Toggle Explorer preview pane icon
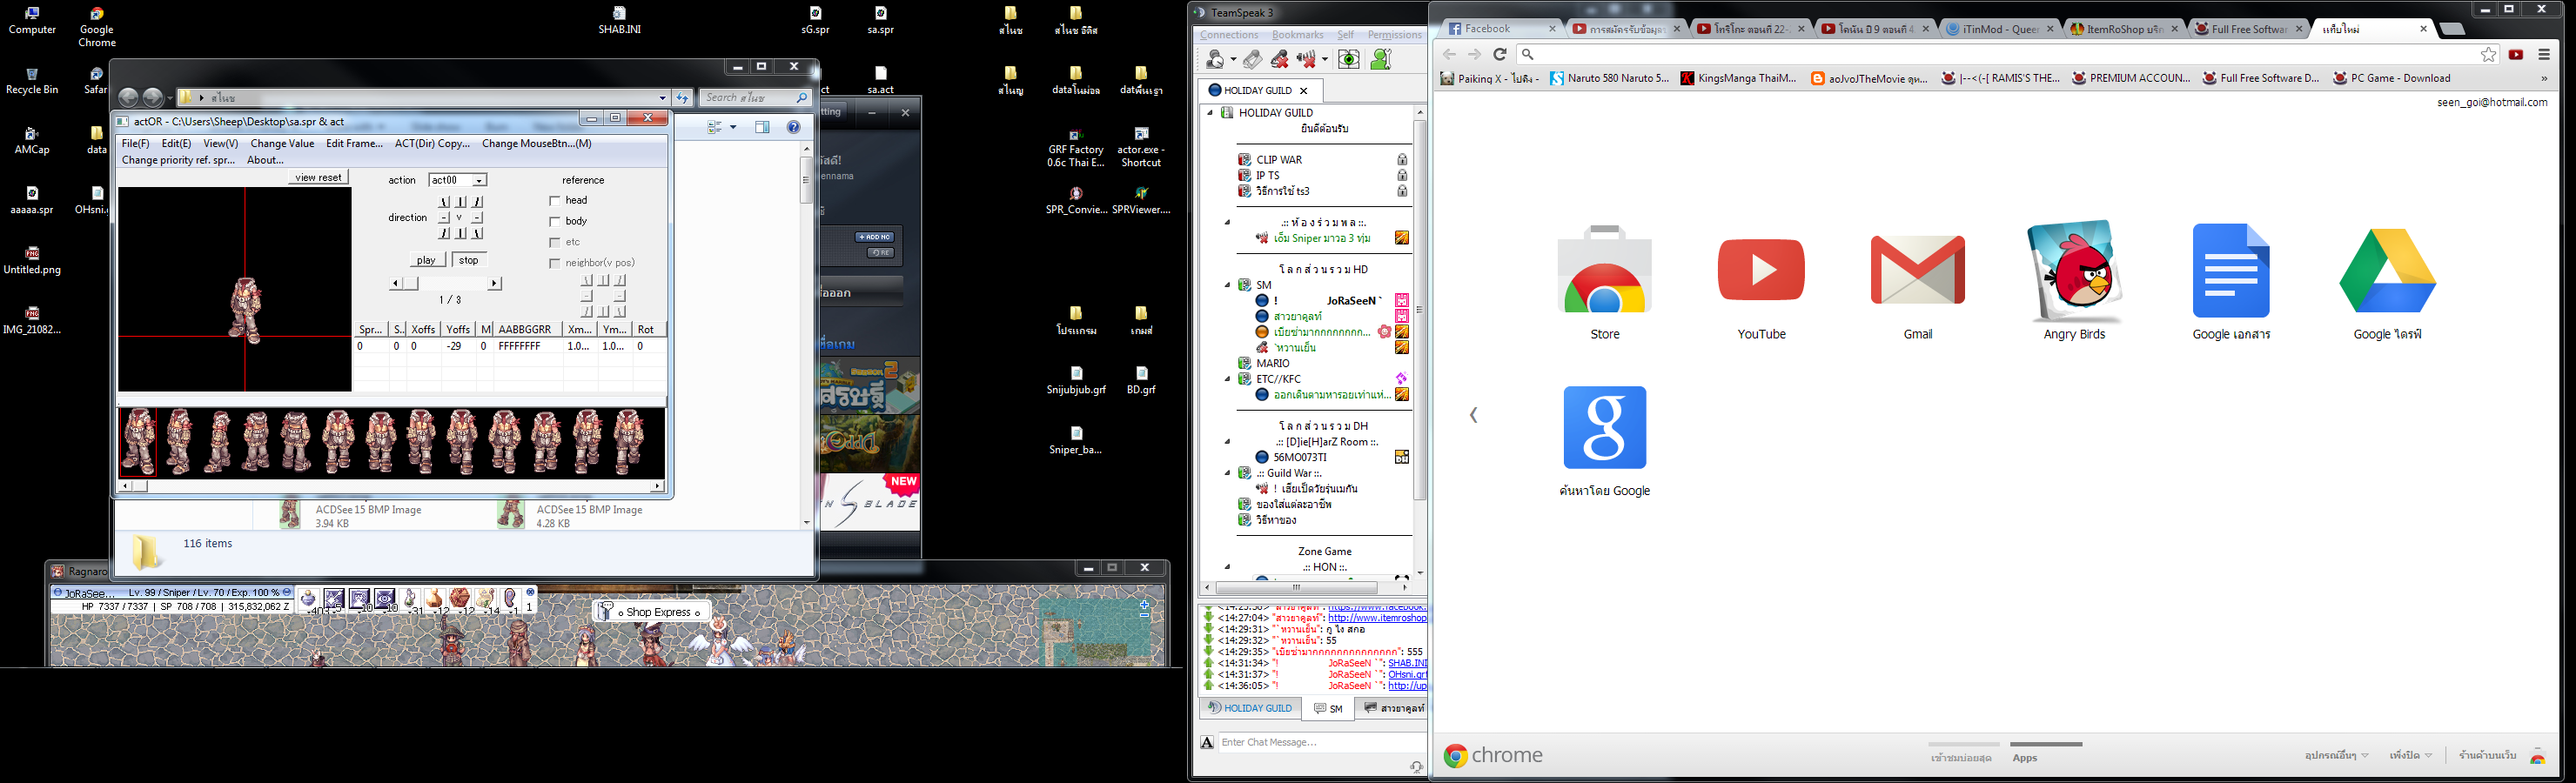The height and width of the screenshot is (783, 2576). pos(762,127)
